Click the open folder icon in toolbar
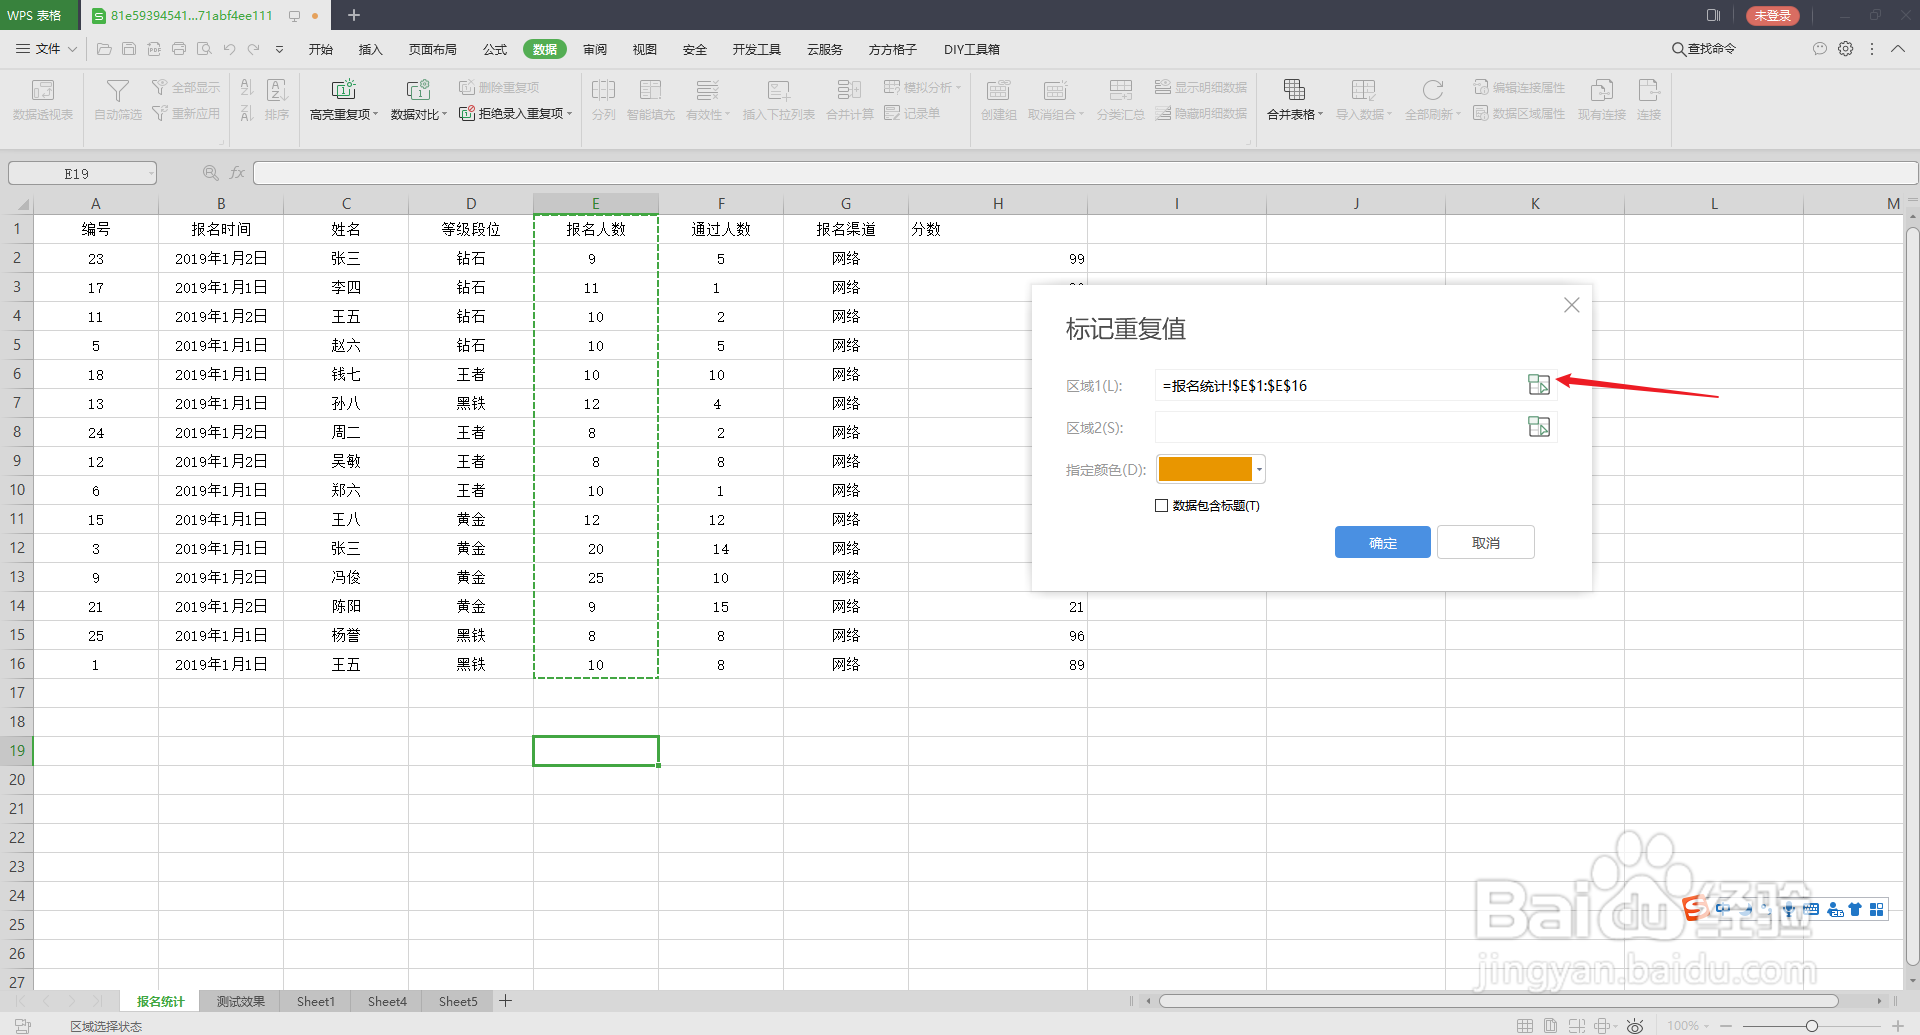Image resolution: width=1920 pixels, height=1035 pixels. [x=104, y=49]
